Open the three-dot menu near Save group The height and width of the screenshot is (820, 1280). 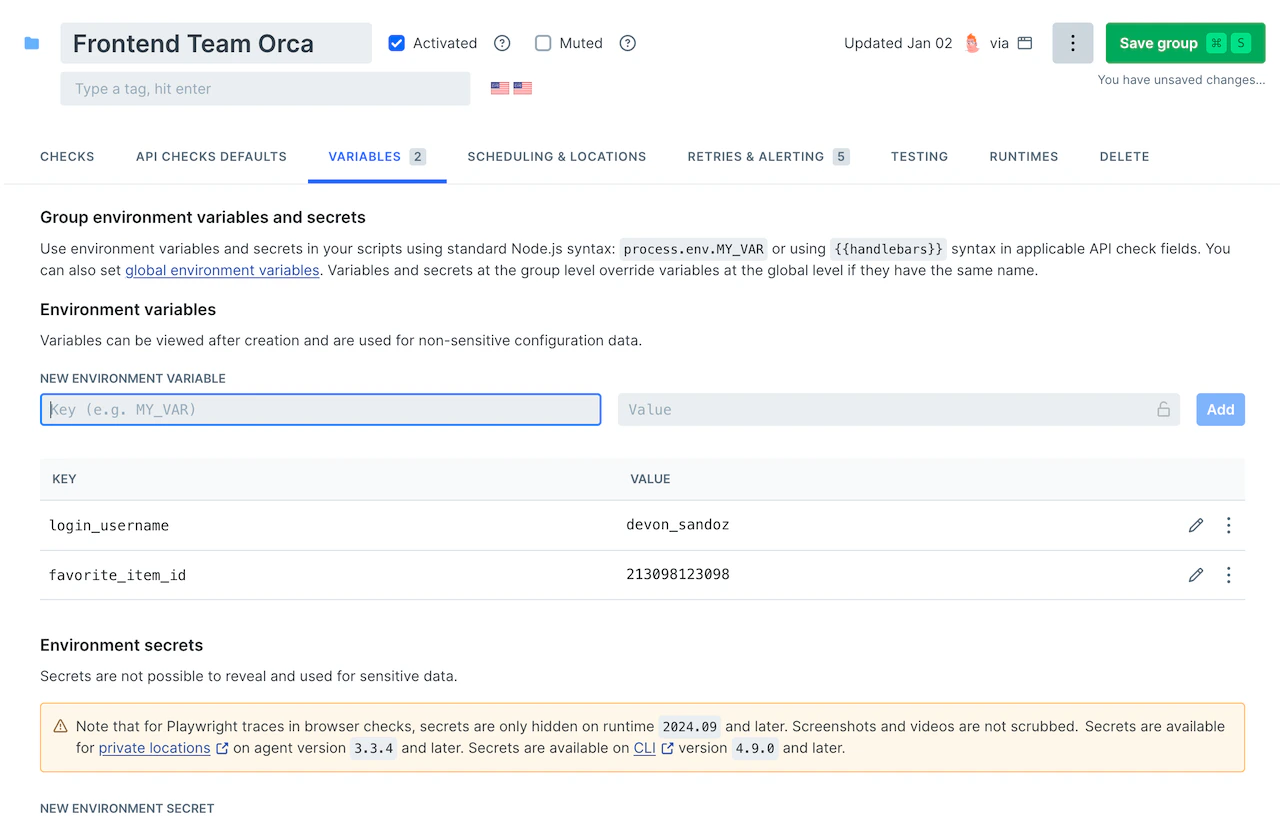[1072, 43]
